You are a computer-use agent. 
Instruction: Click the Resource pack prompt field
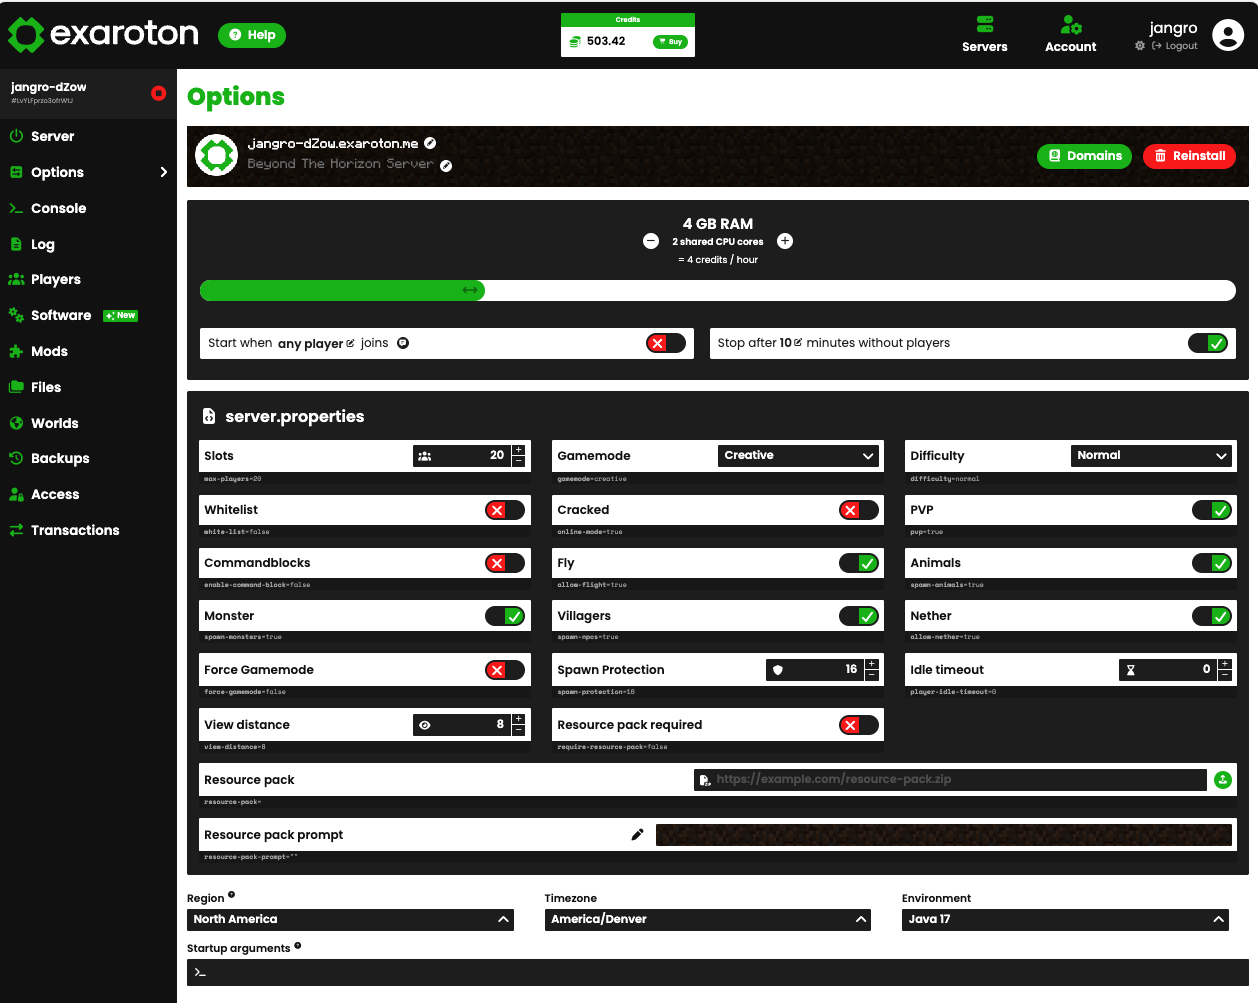[x=944, y=835]
